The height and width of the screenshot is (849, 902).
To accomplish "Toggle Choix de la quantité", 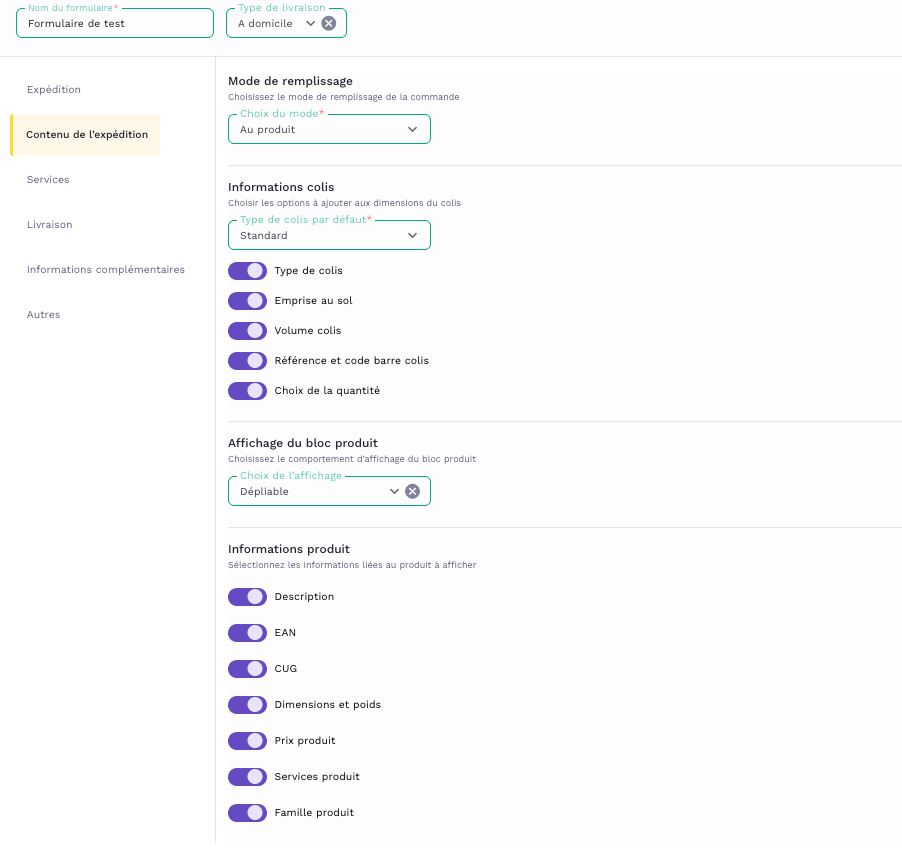I will 247,391.
